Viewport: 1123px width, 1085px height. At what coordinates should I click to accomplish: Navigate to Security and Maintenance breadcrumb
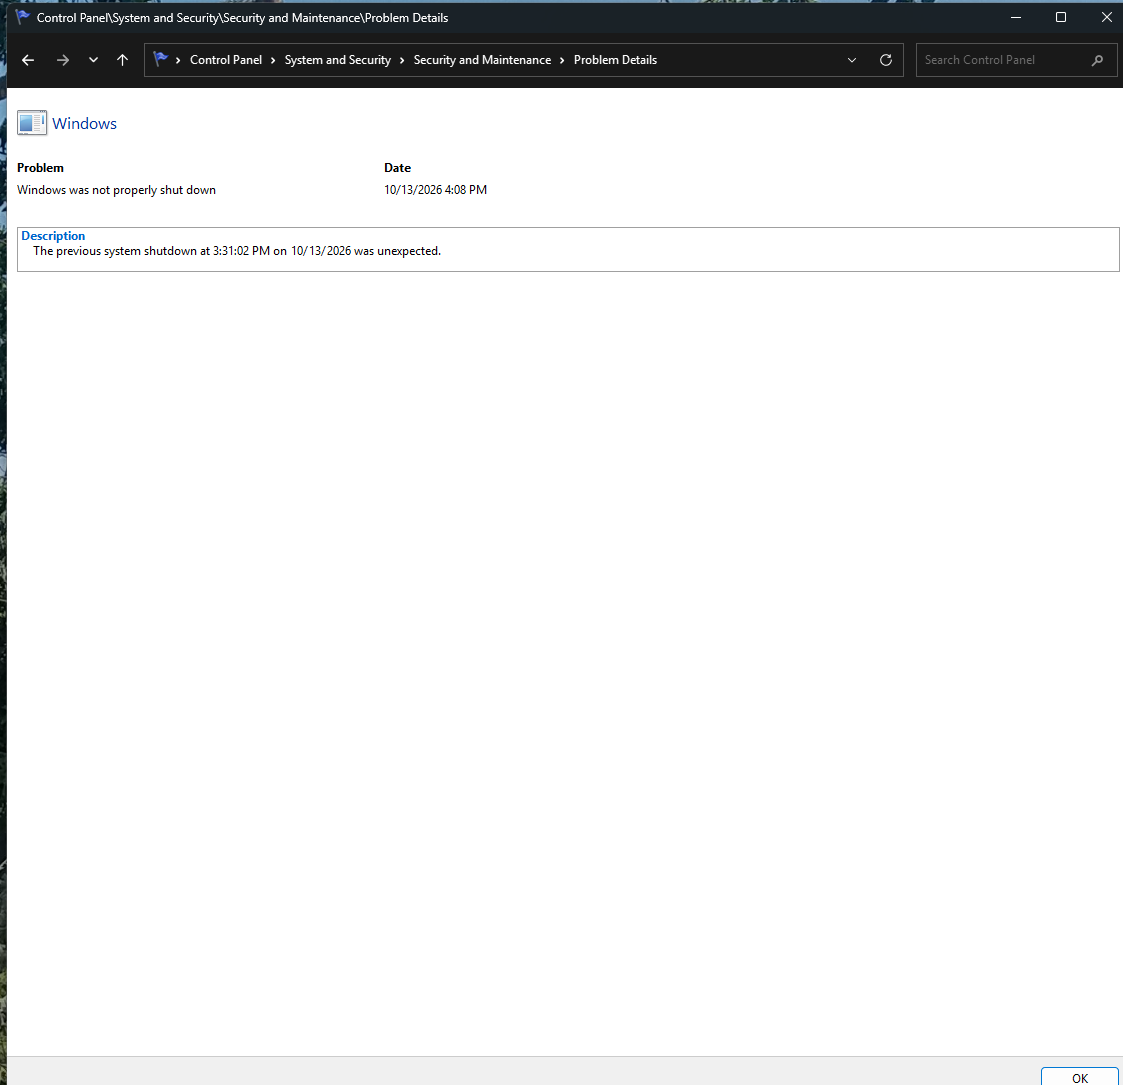pyautogui.click(x=482, y=60)
